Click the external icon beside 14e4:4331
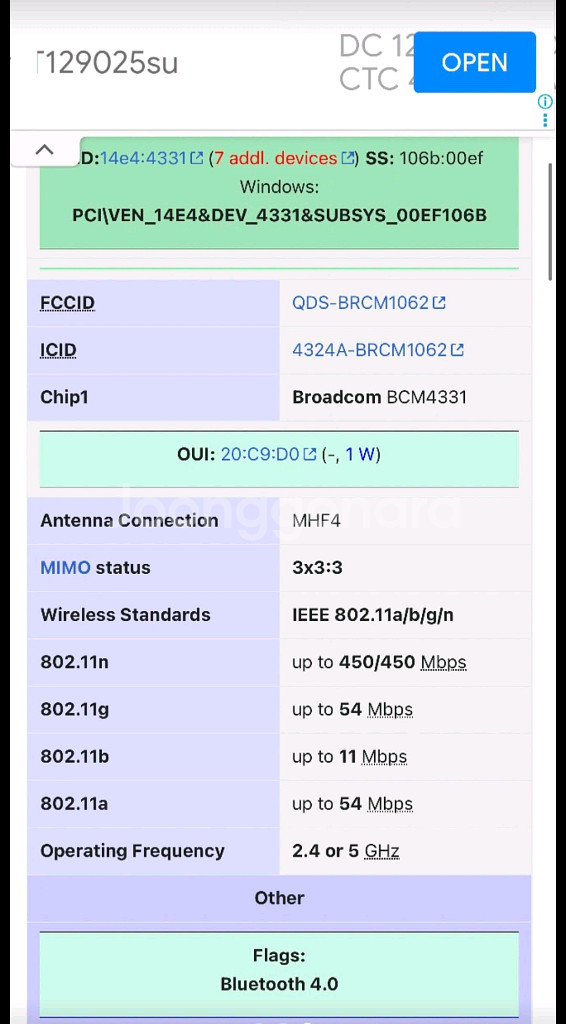566x1024 pixels. pos(197,158)
